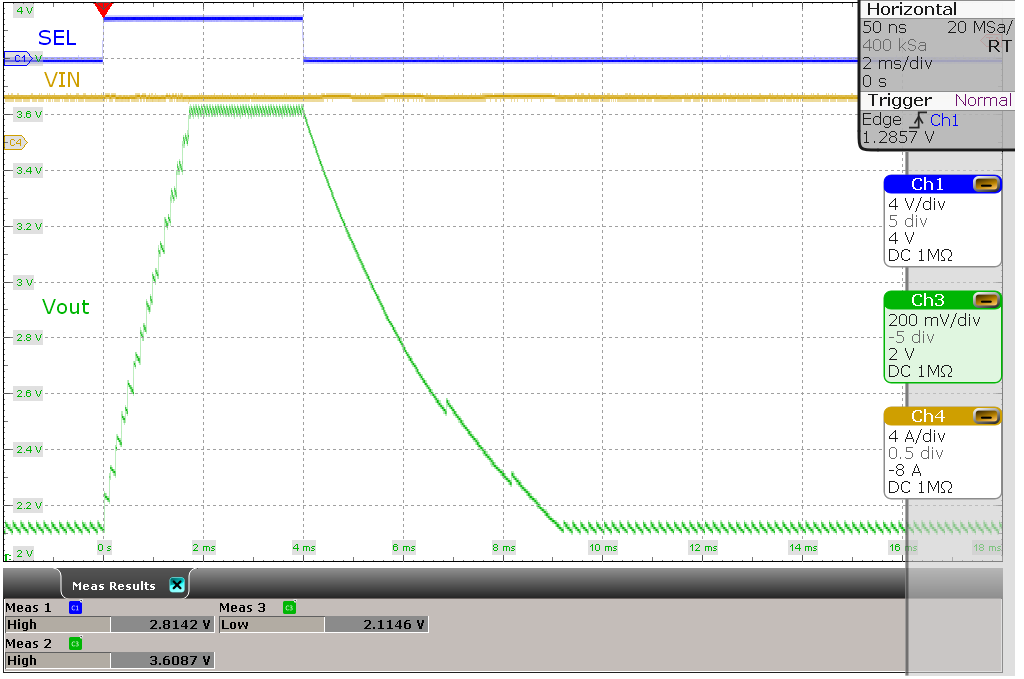Screen dimensions: 1024x679
Task: Close the Meas Results panel
Action: pyautogui.click(x=177, y=585)
